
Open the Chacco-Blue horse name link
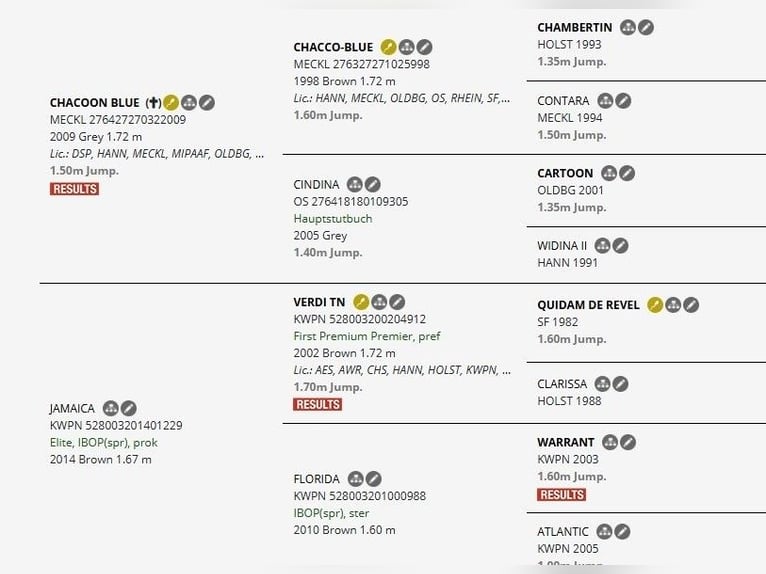[333, 47]
